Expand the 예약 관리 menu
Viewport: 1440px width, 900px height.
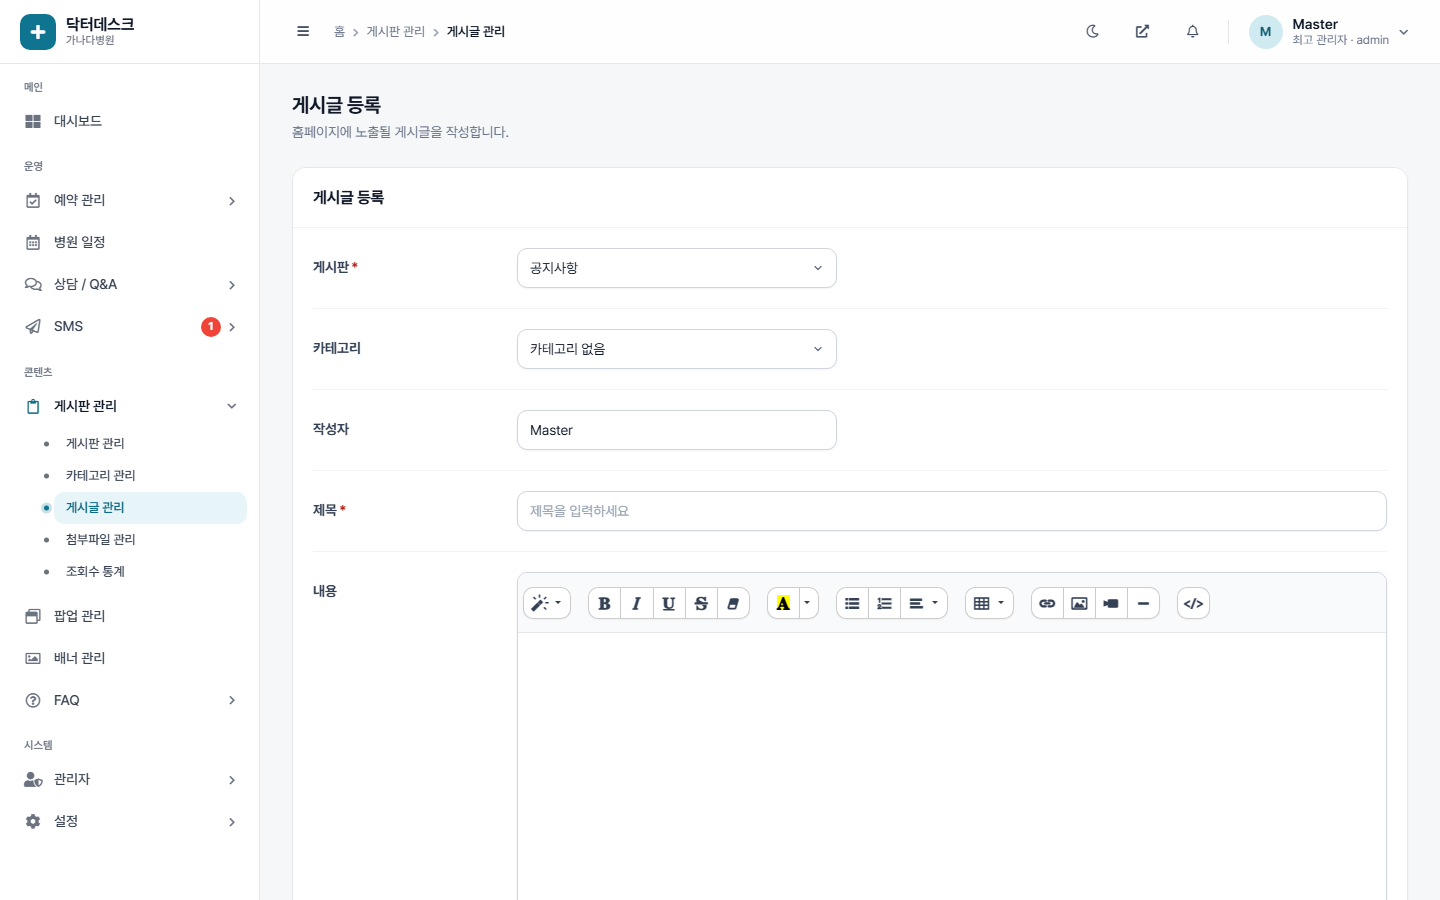[x=130, y=200]
